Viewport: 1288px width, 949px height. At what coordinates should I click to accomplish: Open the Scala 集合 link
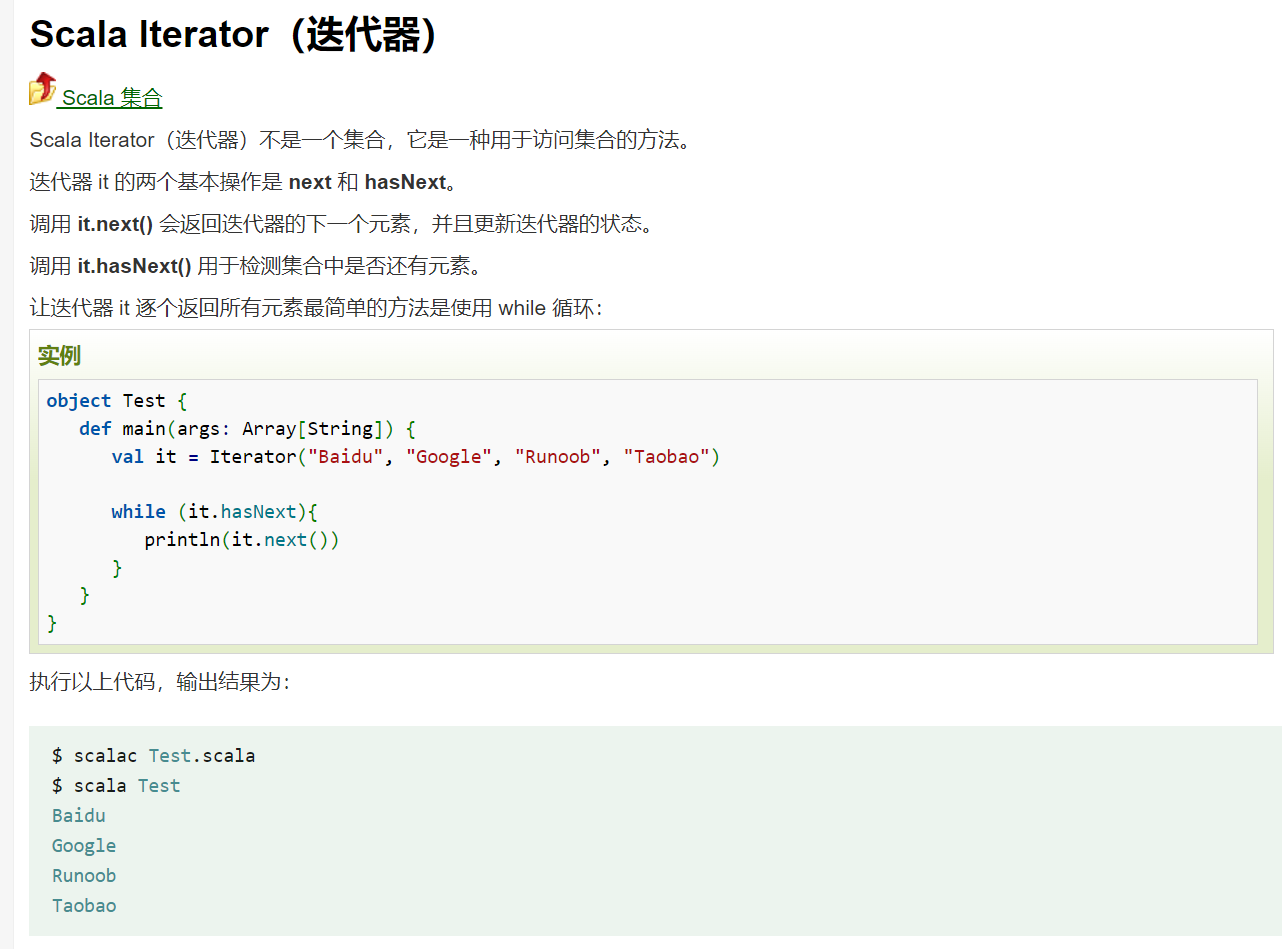(111, 98)
